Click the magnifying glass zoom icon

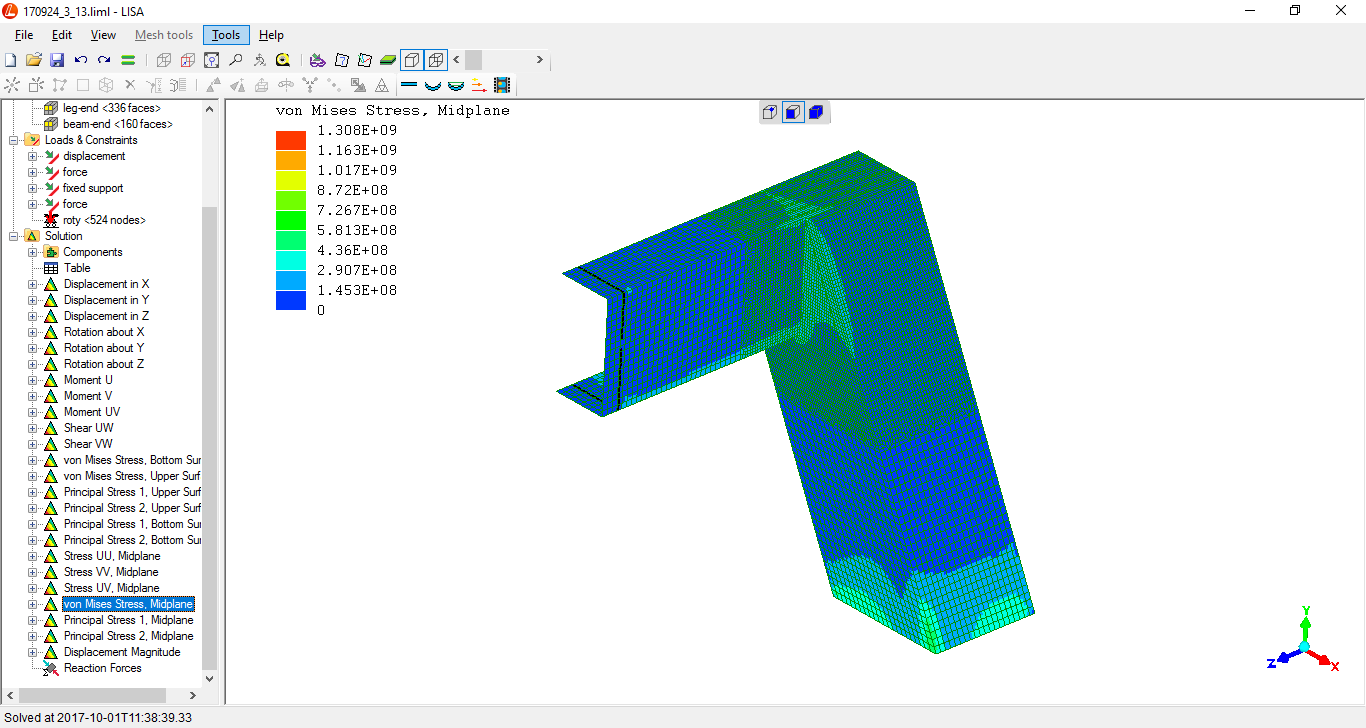[x=236, y=60]
